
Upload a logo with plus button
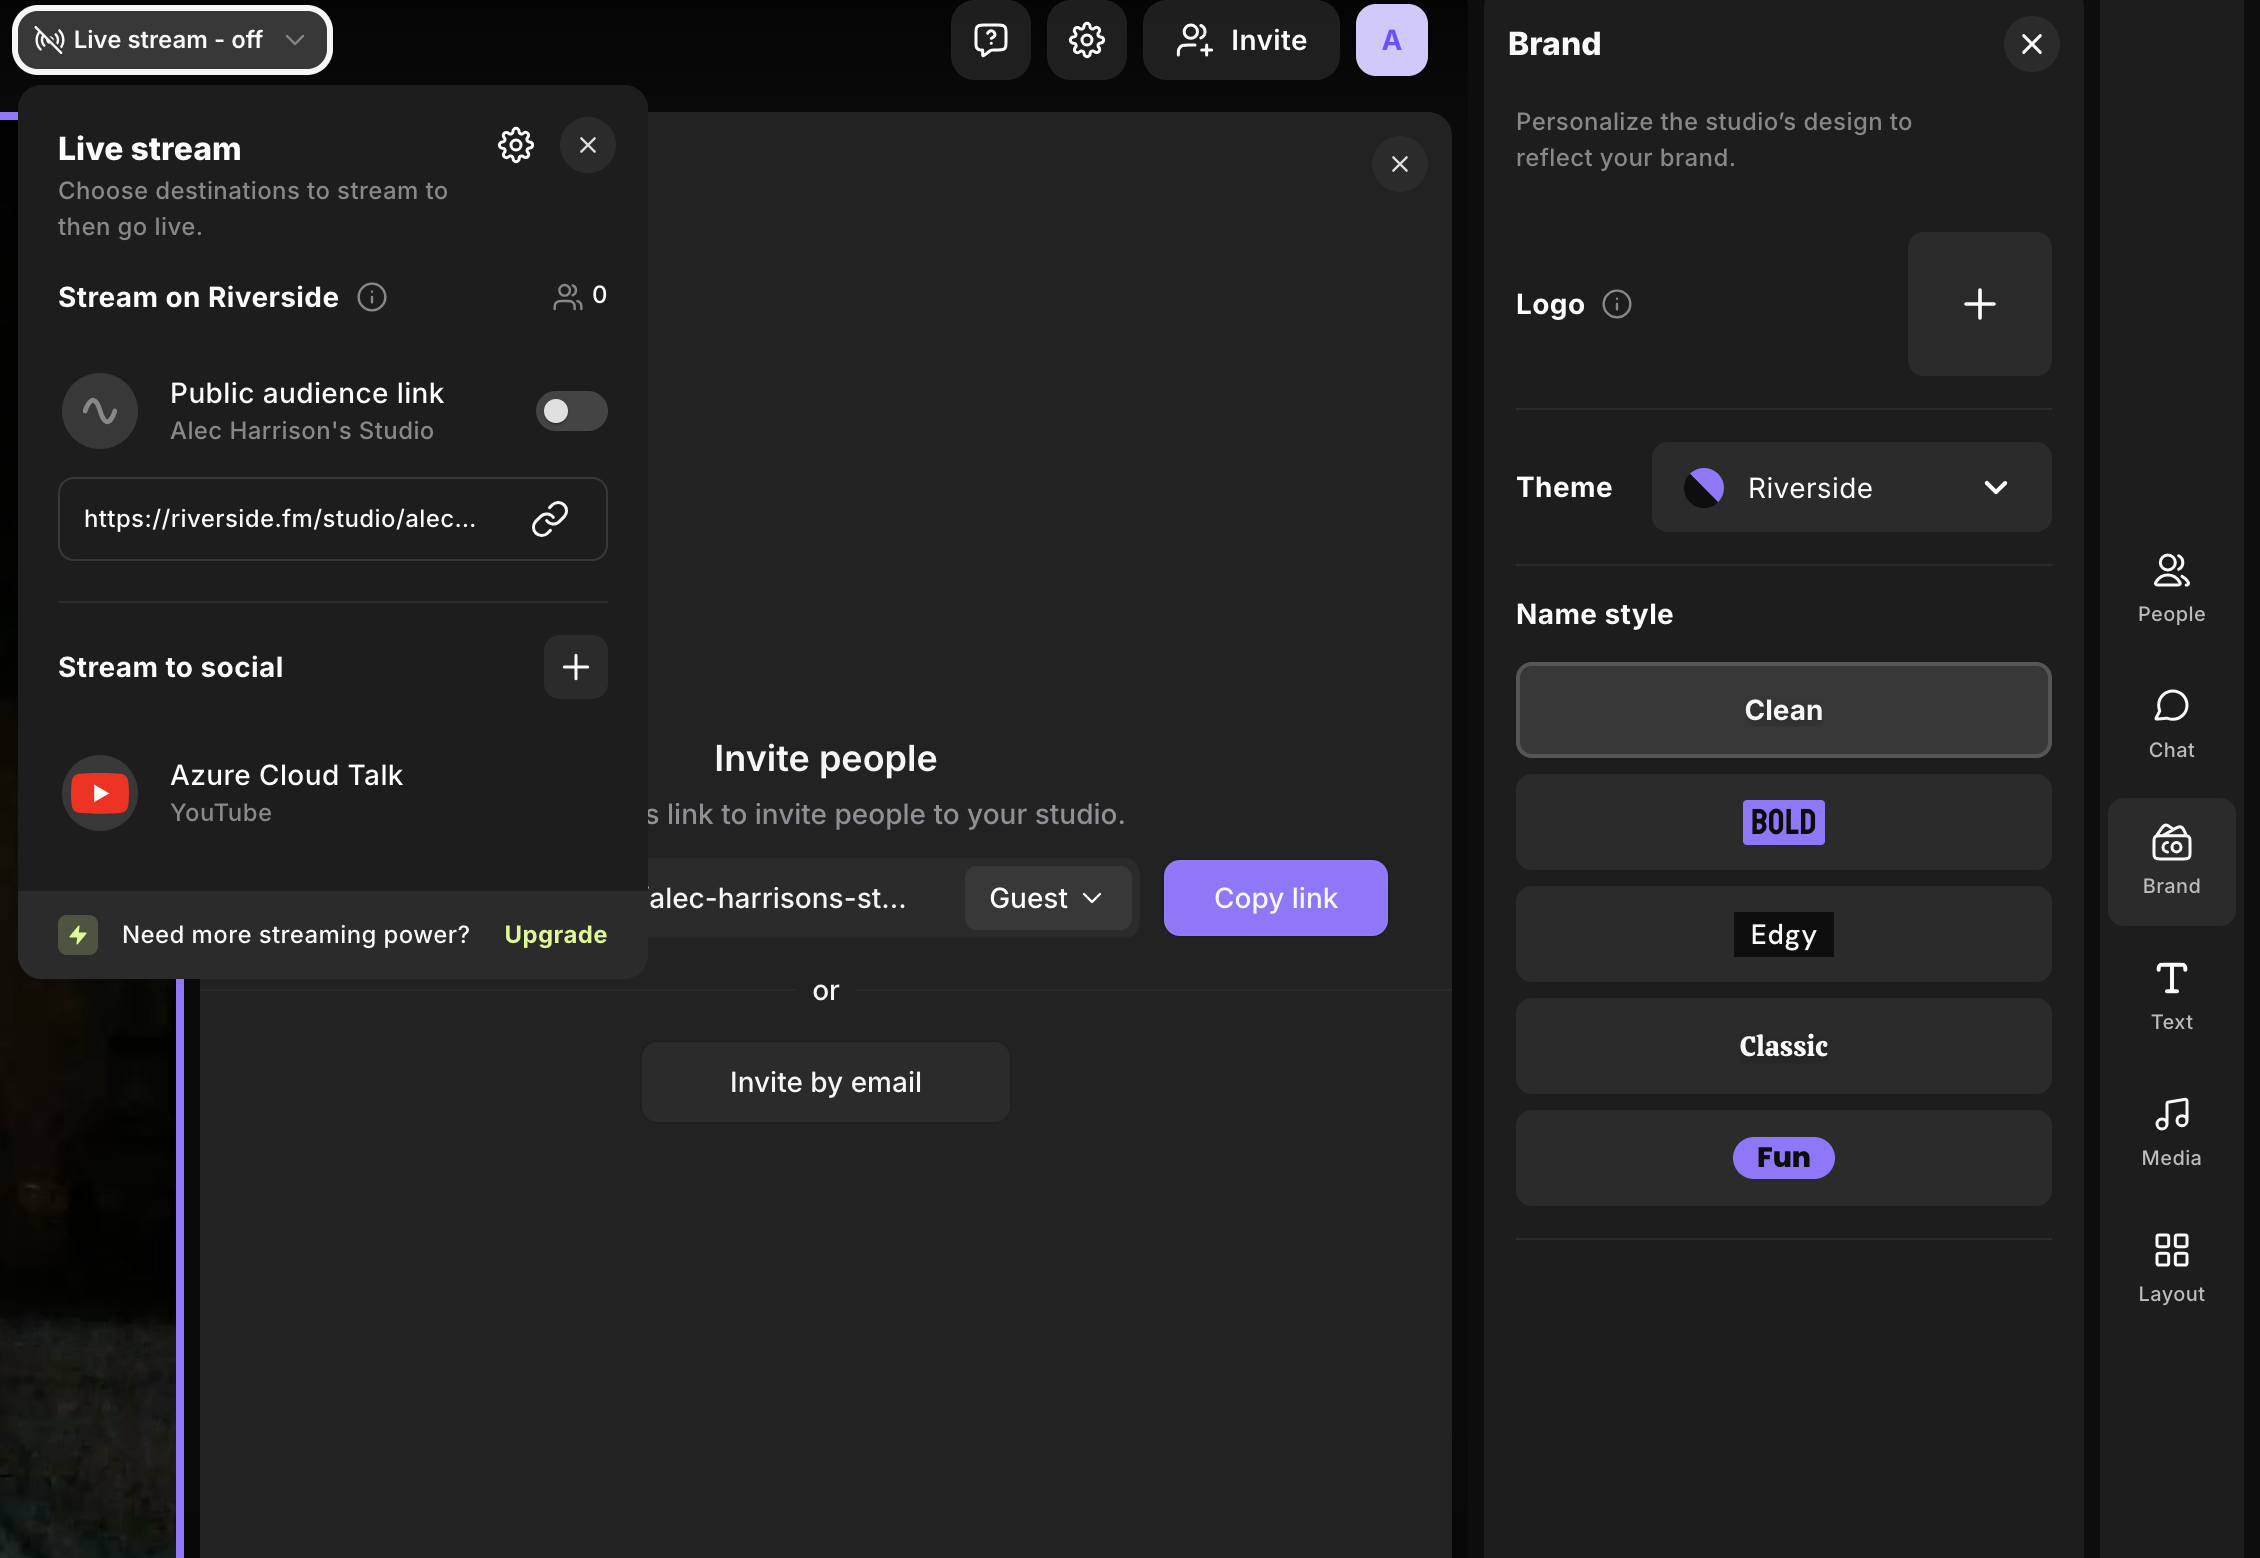click(x=1979, y=304)
